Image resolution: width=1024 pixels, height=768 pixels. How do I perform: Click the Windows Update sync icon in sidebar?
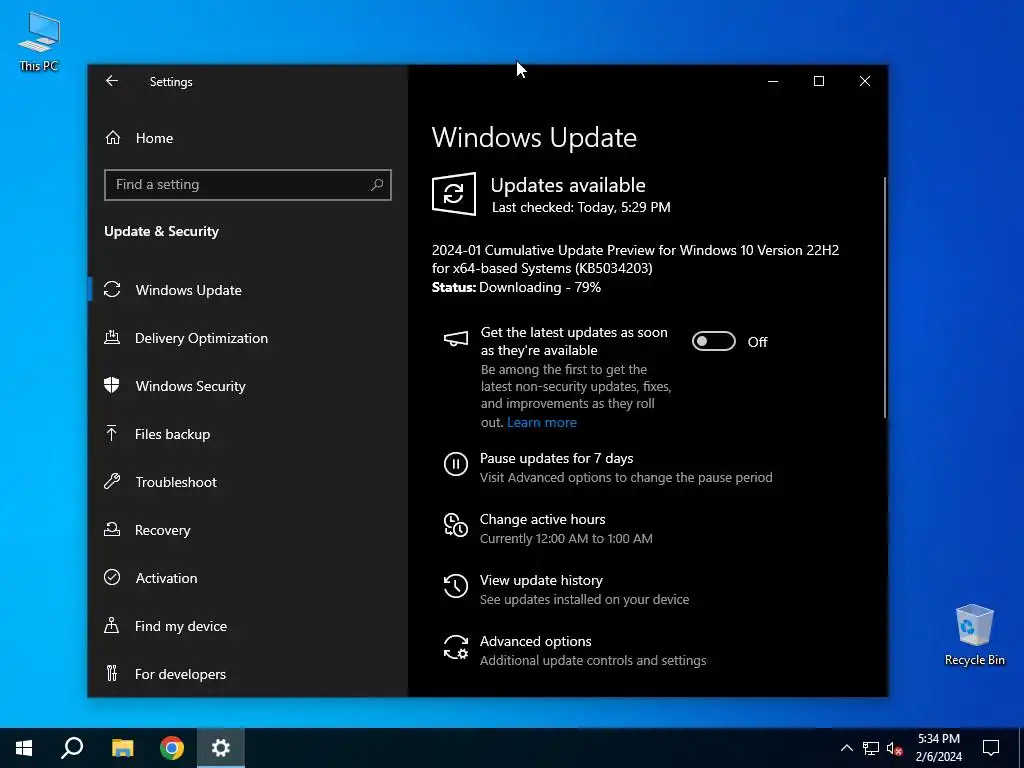(112, 289)
